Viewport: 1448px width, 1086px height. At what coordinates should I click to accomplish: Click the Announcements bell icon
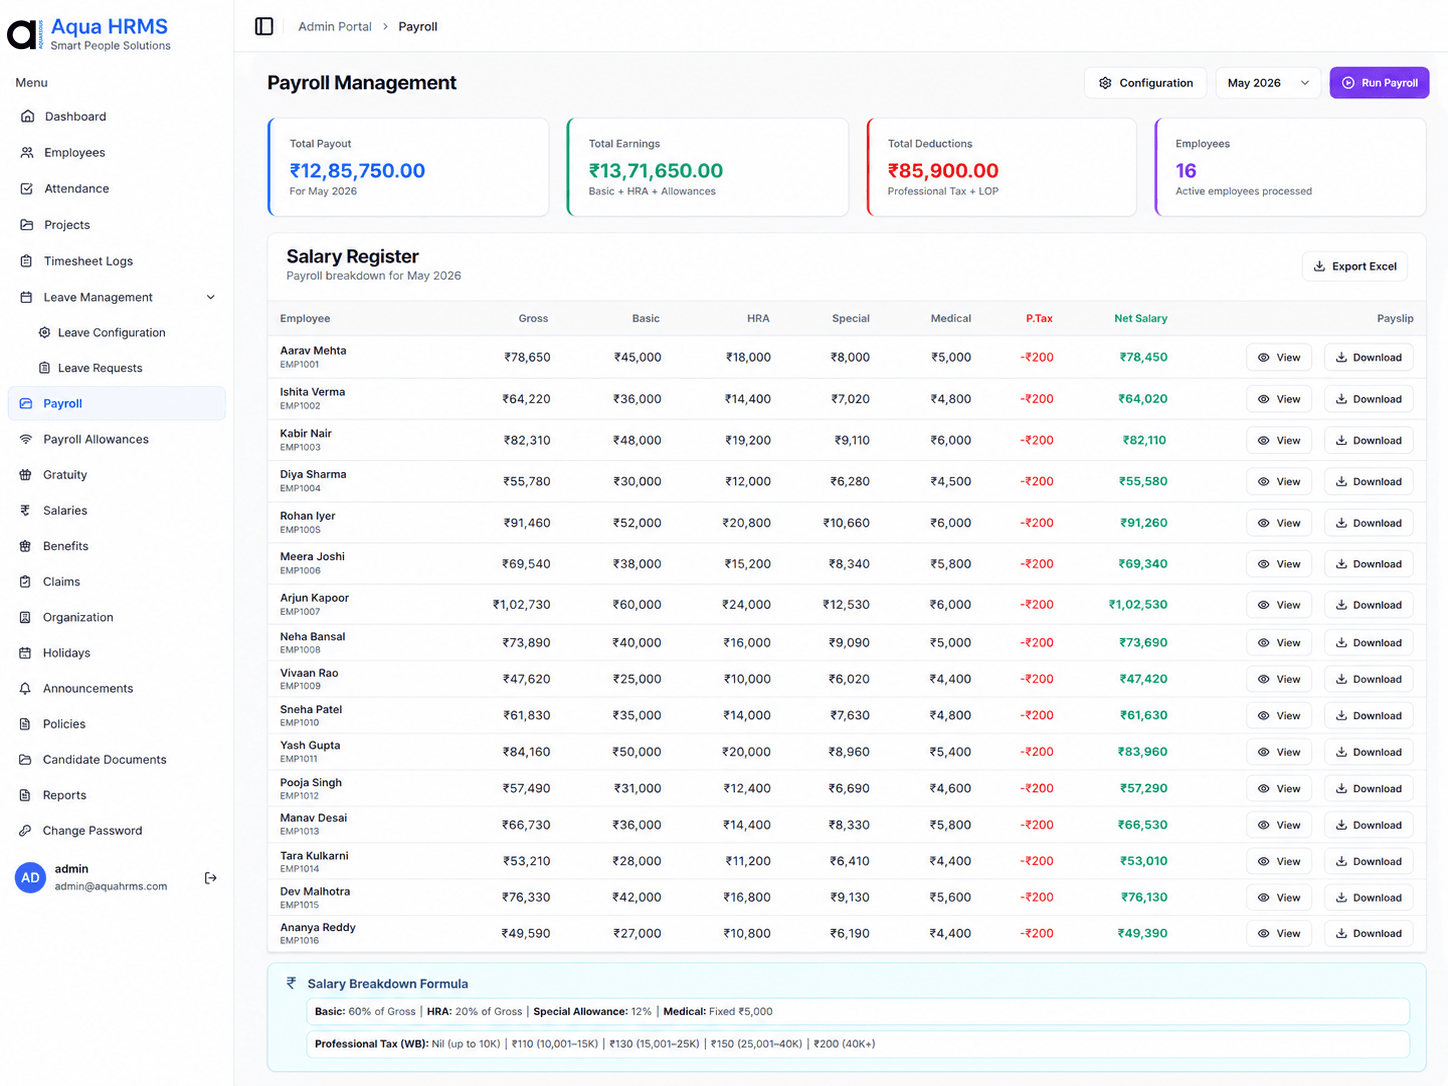[x=26, y=688]
